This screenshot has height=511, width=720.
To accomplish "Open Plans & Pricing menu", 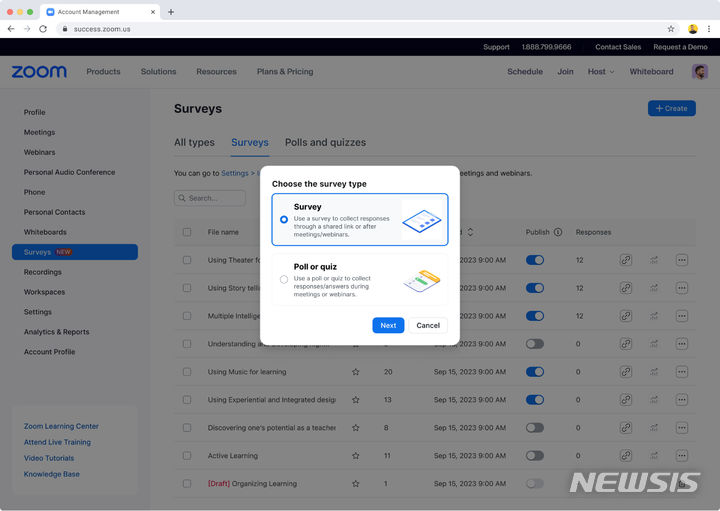I will click(284, 72).
